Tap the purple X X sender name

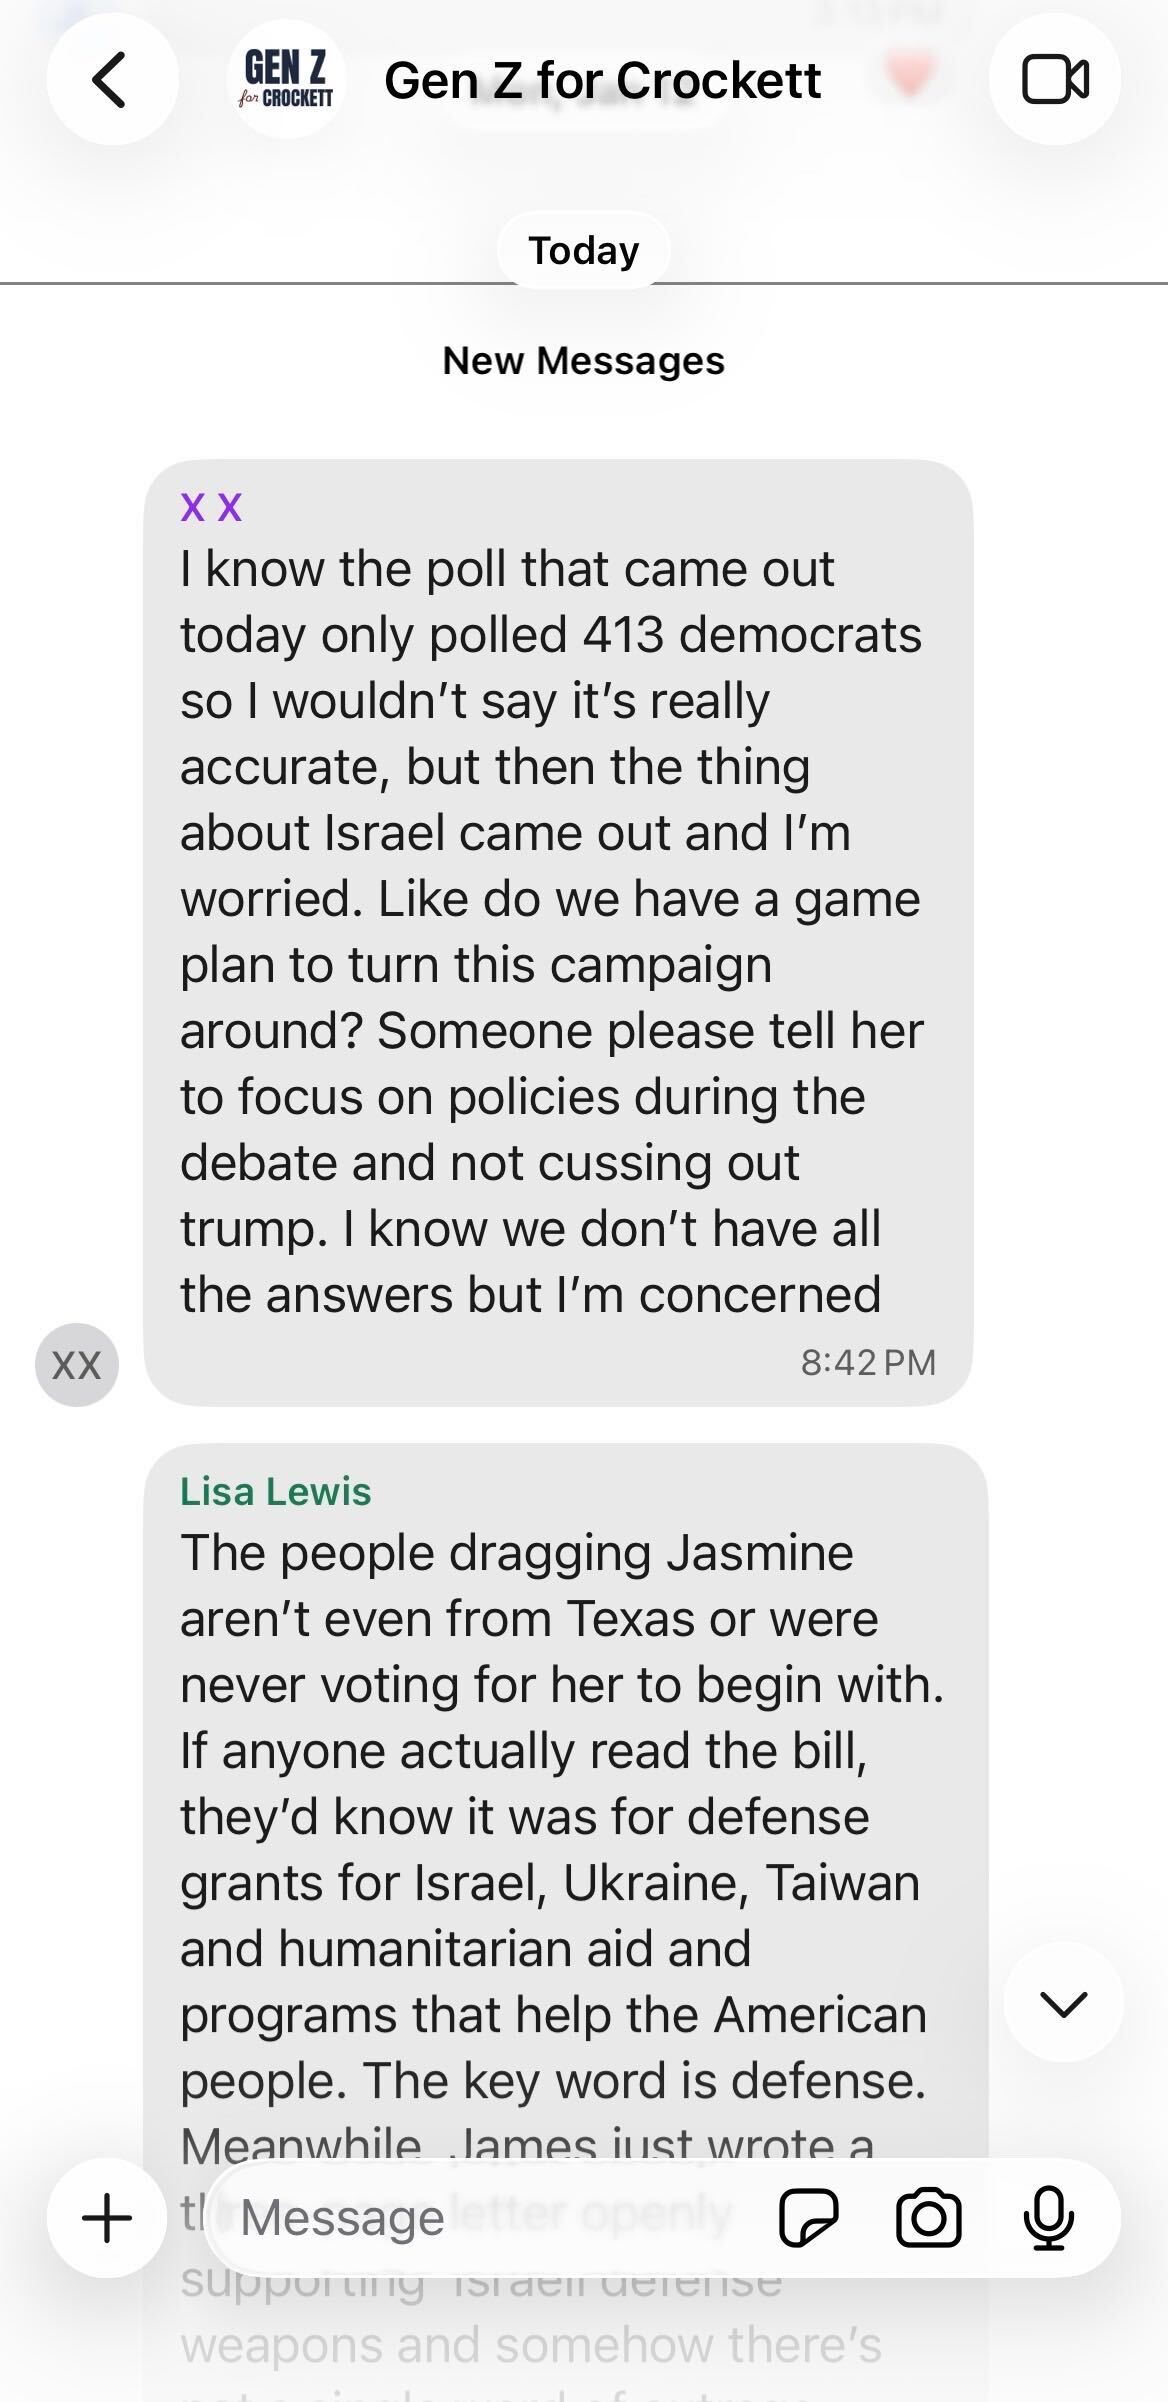(x=211, y=507)
